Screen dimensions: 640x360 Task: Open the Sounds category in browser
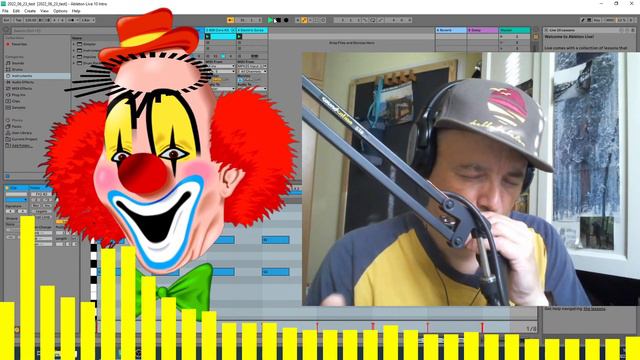tap(18, 63)
